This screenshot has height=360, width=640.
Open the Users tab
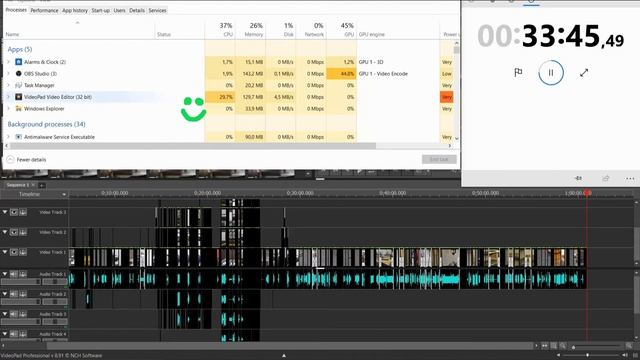click(119, 10)
